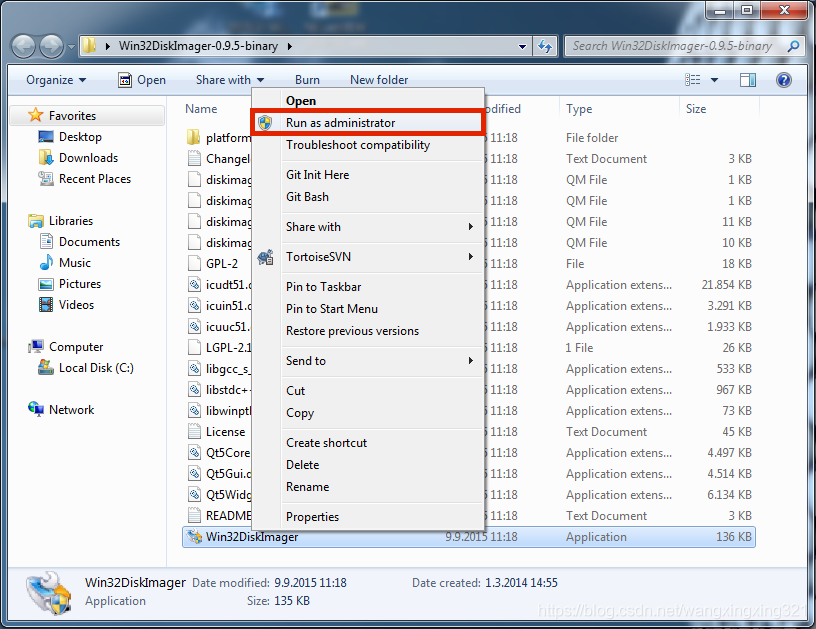
Task: Open the Share with toolbar dropdown
Action: (x=230, y=80)
